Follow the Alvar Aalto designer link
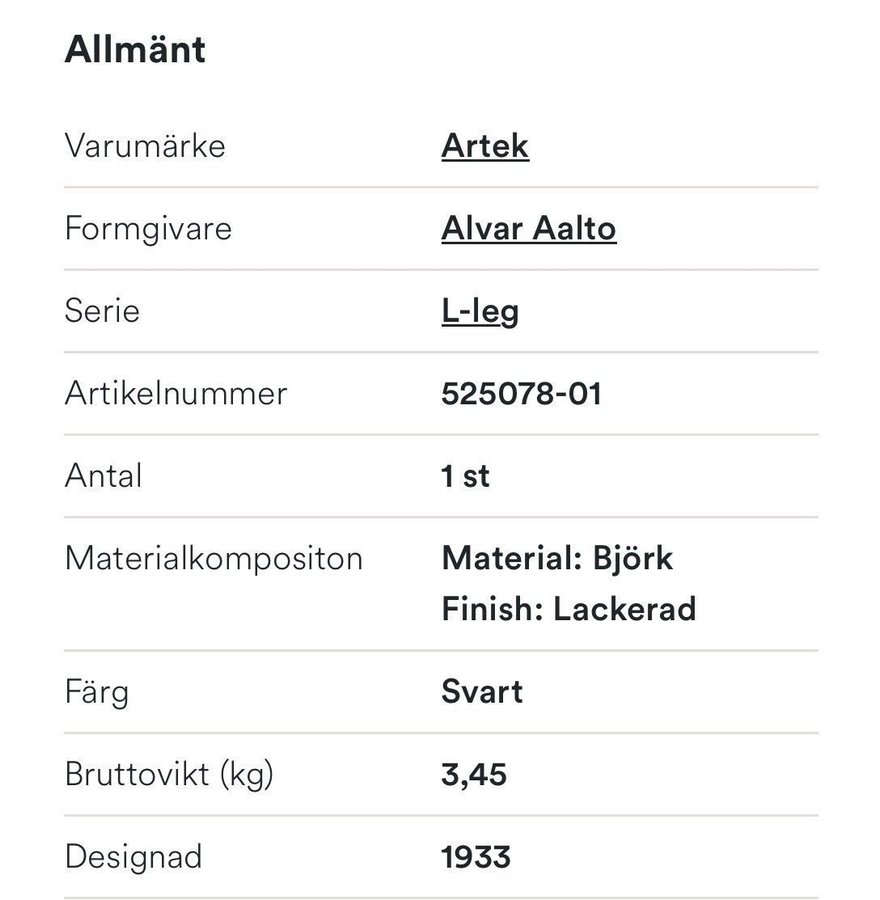 (528, 229)
